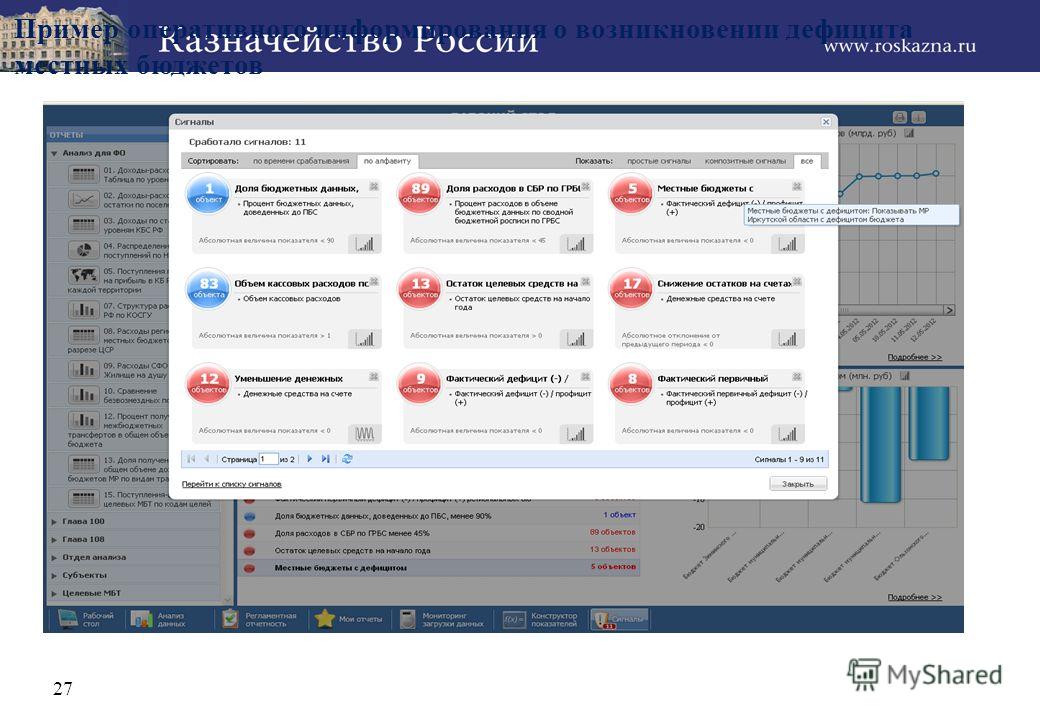Click the page number input field
Viewport: 1040px width, 720px height.
coord(268,459)
